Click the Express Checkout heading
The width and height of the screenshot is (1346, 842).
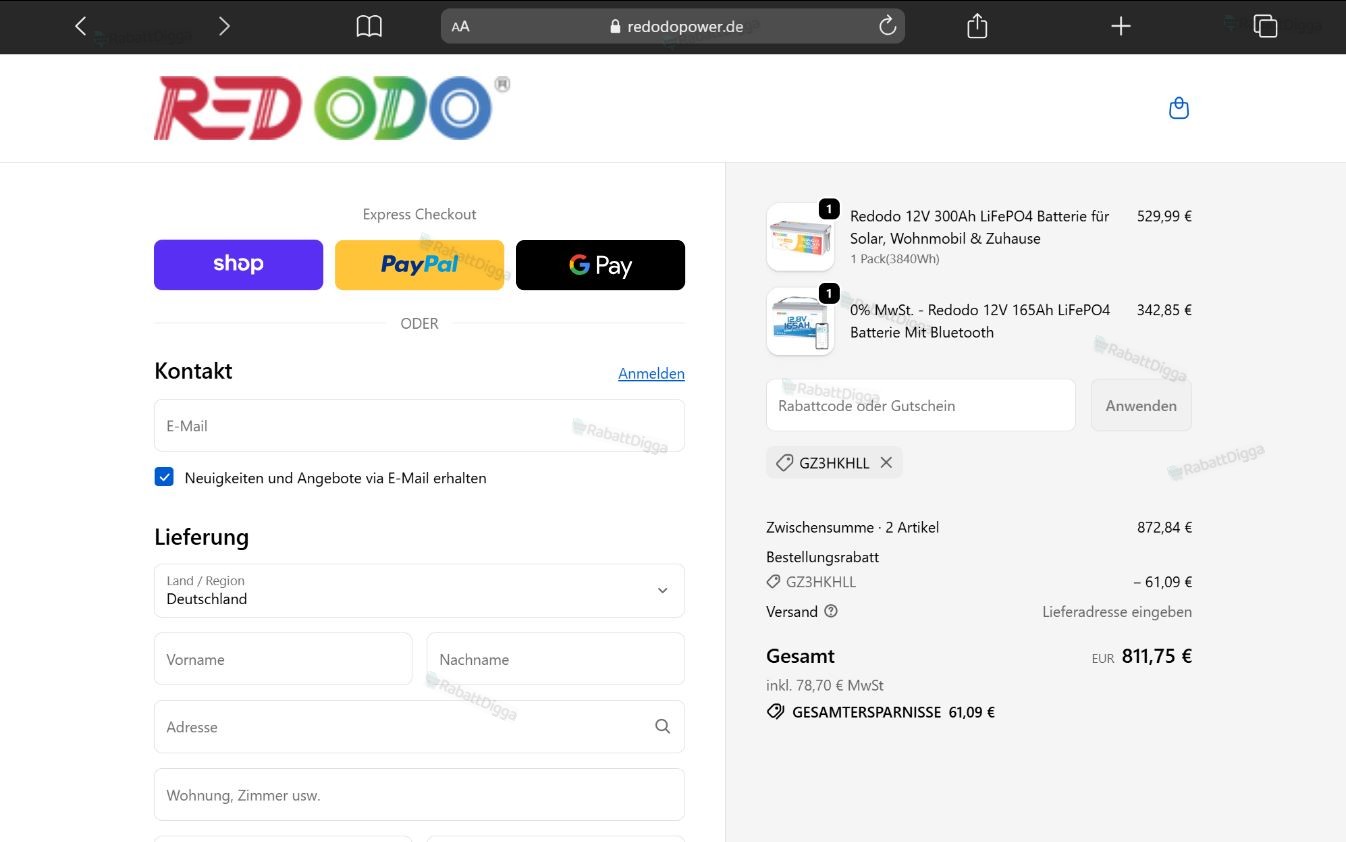(419, 214)
